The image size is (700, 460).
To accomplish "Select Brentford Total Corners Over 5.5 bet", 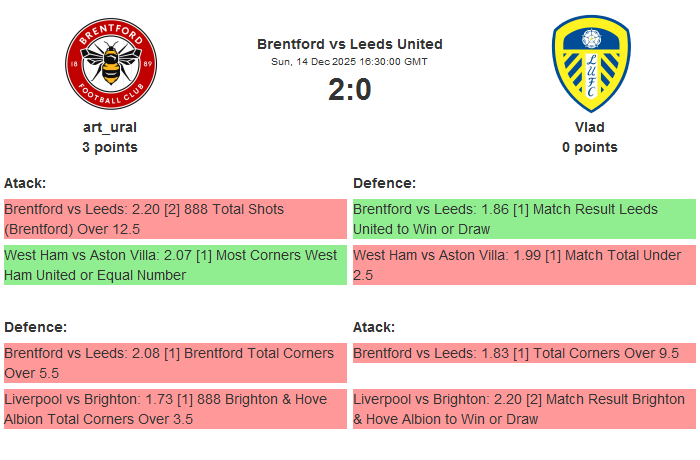I will (175, 363).
